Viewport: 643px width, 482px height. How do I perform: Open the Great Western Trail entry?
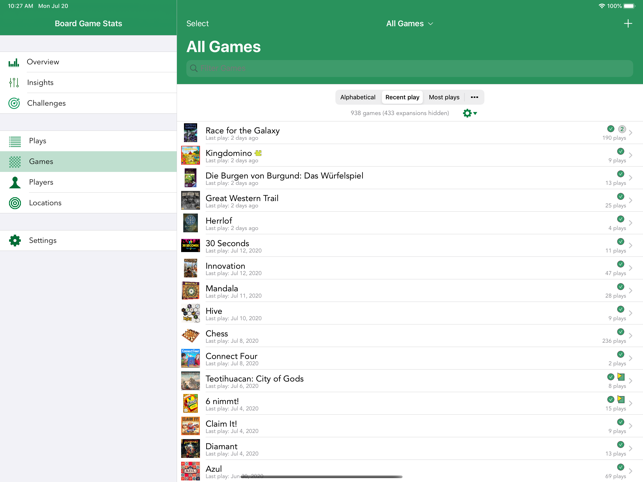[242, 200]
